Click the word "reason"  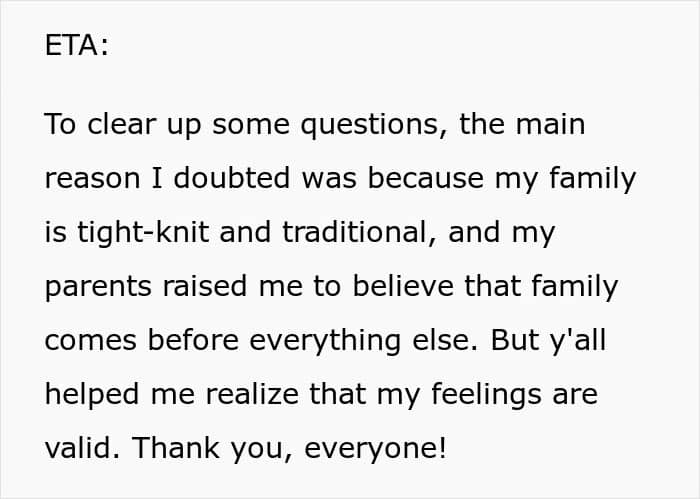[92, 179]
